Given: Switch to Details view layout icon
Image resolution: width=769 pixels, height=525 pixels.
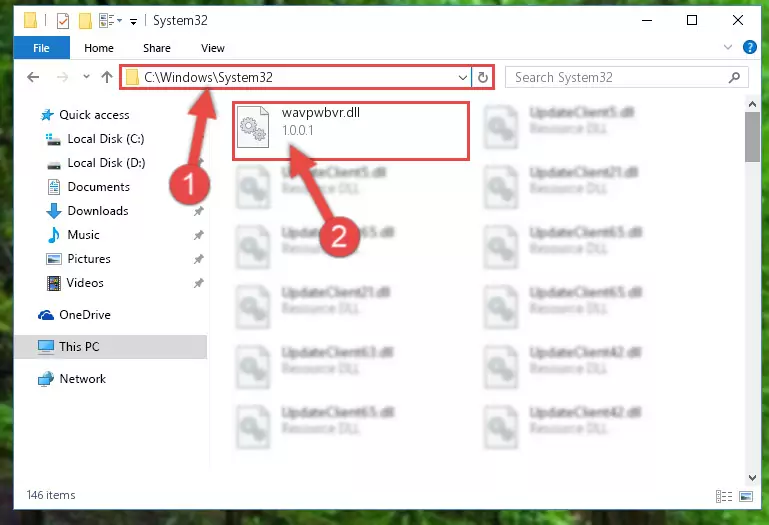Looking at the screenshot, I should [724, 497].
